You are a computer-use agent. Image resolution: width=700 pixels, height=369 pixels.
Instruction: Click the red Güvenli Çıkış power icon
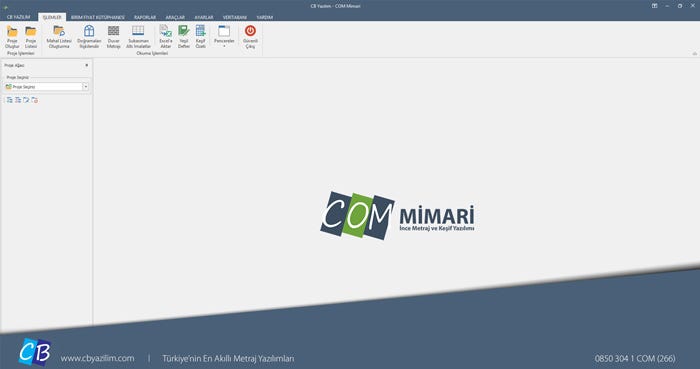point(250,31)
